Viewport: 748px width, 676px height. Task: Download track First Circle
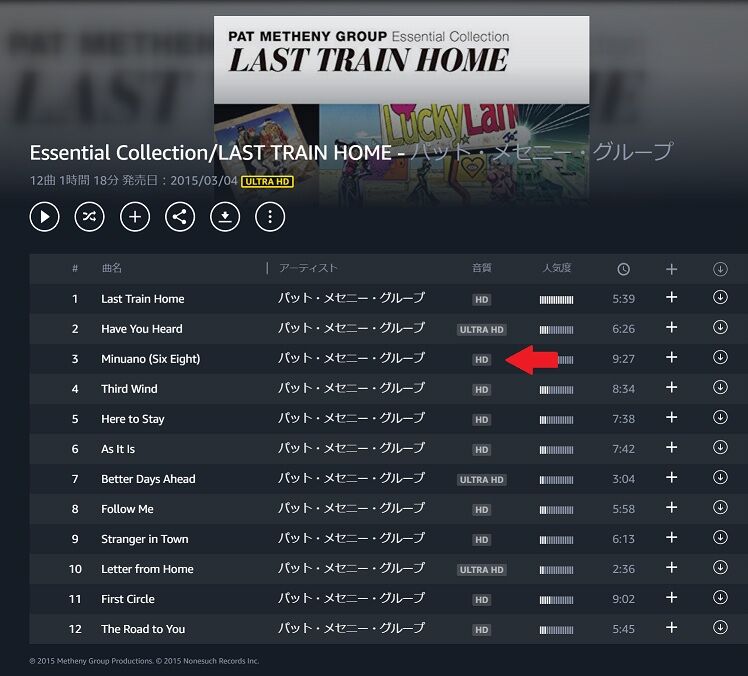pos(720,598)
